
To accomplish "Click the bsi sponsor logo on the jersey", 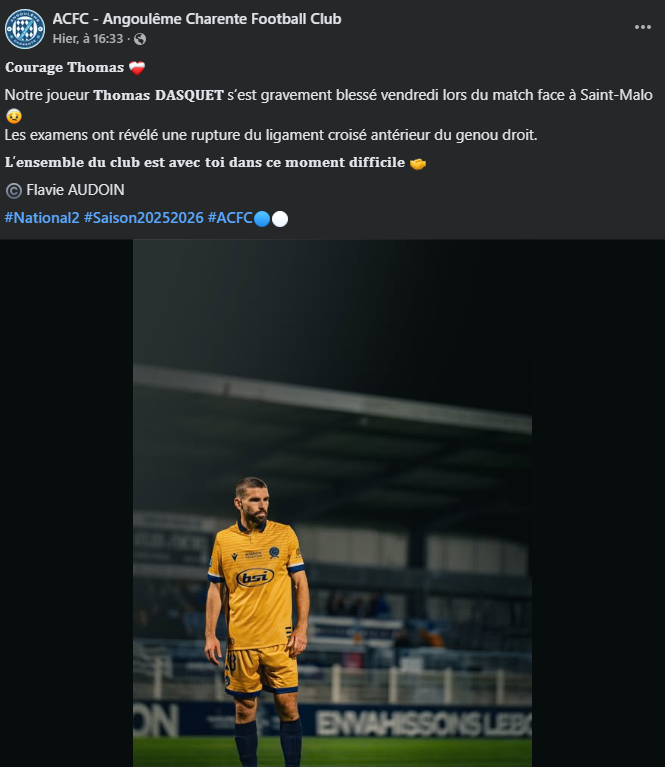I will [255, 577].
